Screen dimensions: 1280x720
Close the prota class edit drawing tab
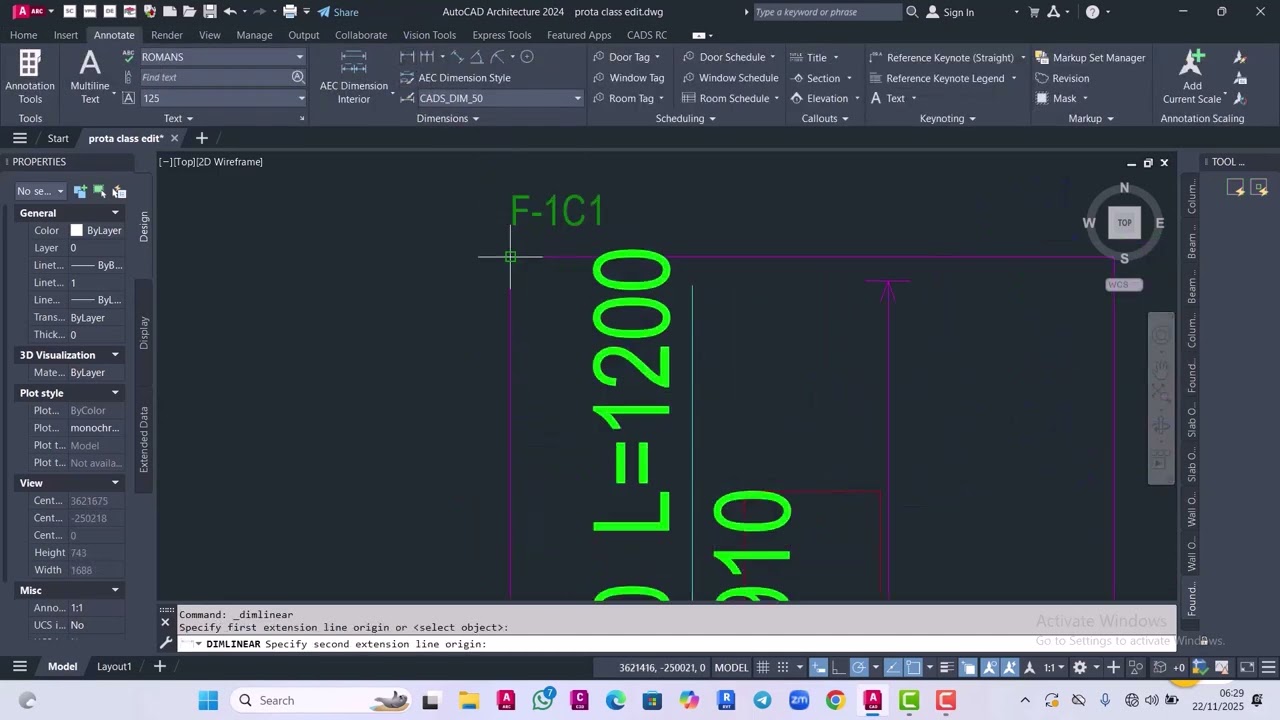pos(174,138)
